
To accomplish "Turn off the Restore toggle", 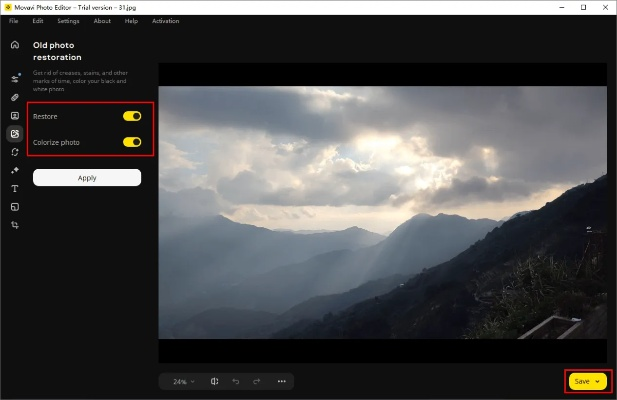I will click(132, 116).
